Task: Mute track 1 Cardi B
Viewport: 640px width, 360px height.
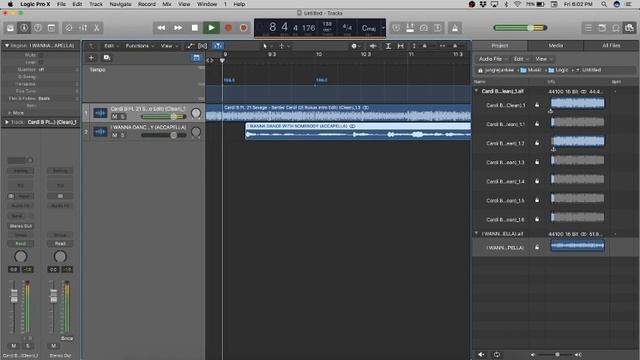Action: (115, 117)
